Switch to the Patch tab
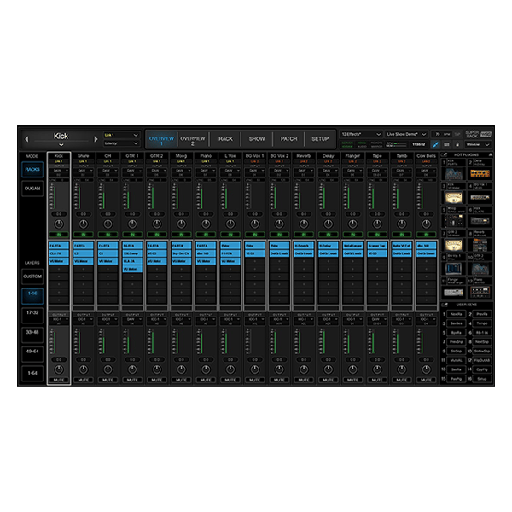 (289, 139)
